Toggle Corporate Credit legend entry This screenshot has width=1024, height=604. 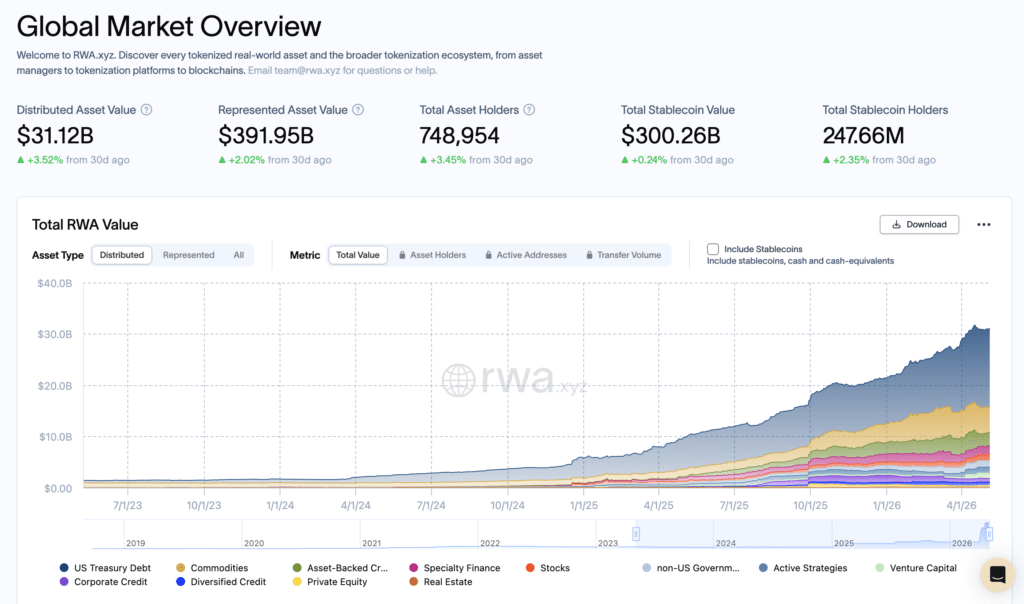pyautogui.click(x=103, y=582)
